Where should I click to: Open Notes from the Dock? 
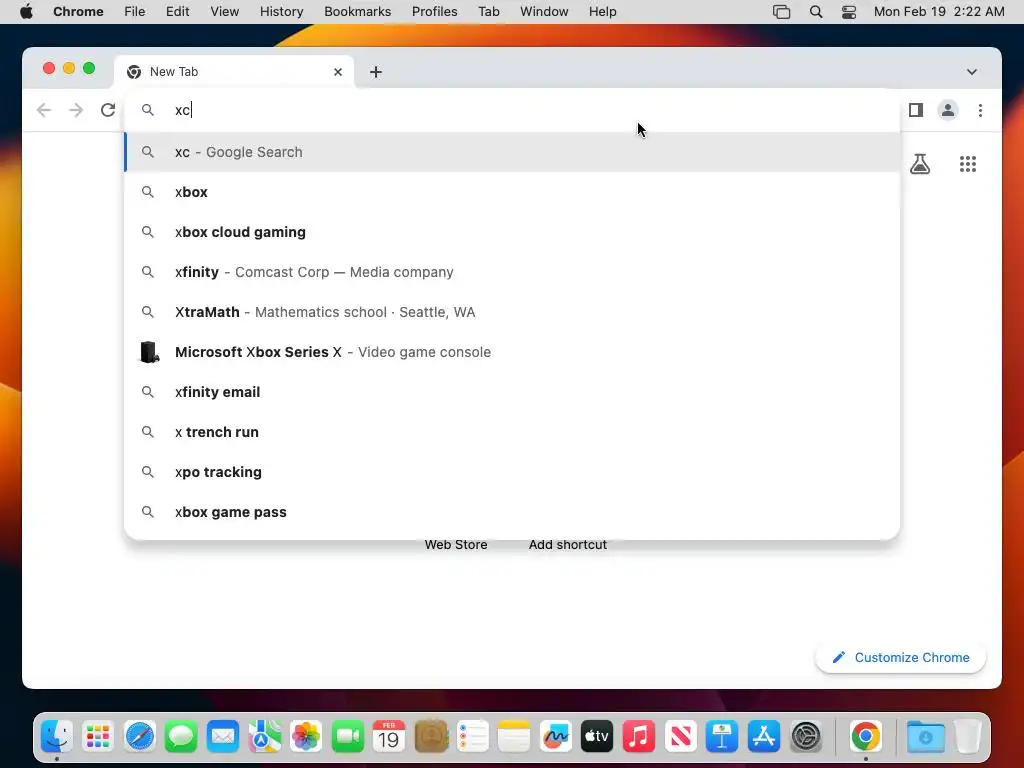514,737
